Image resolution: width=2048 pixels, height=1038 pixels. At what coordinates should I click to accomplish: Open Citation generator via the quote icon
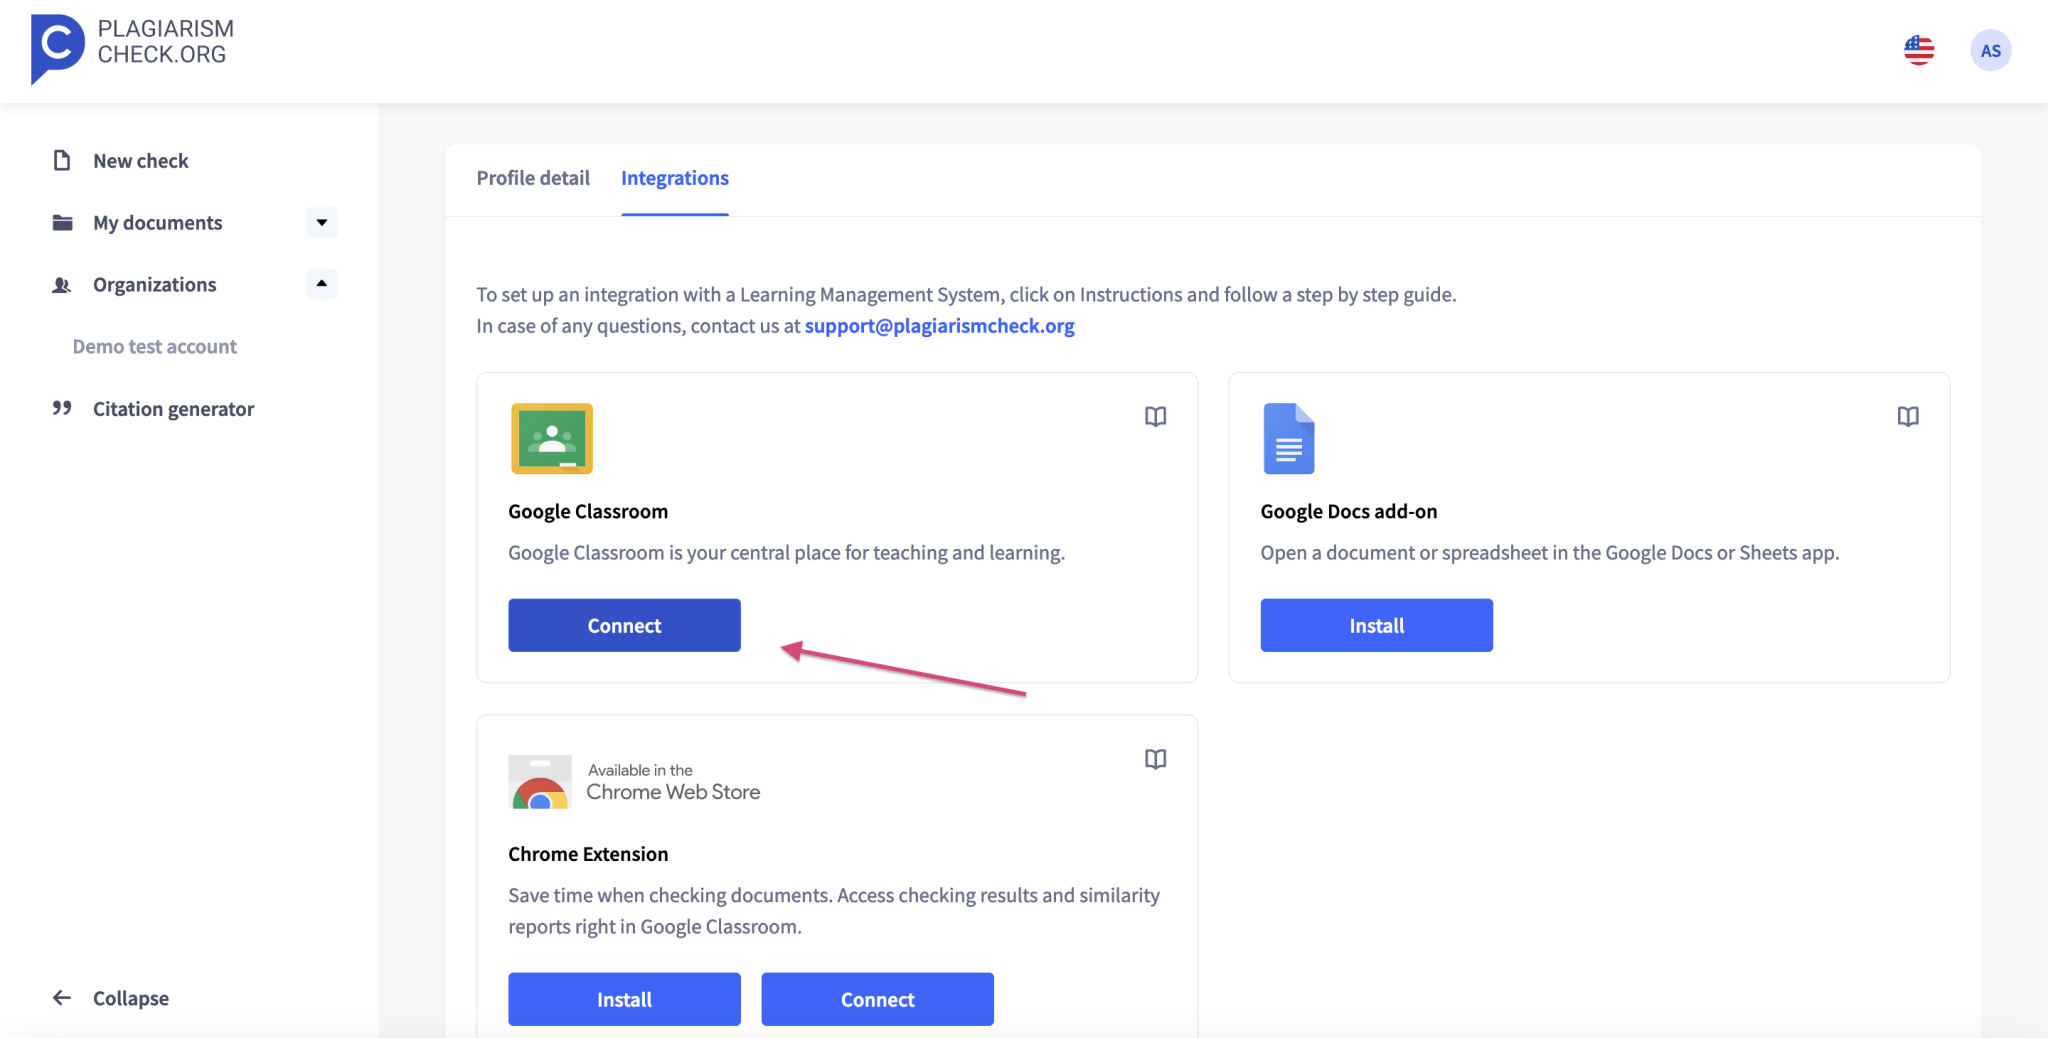click(x=62, y=408)
